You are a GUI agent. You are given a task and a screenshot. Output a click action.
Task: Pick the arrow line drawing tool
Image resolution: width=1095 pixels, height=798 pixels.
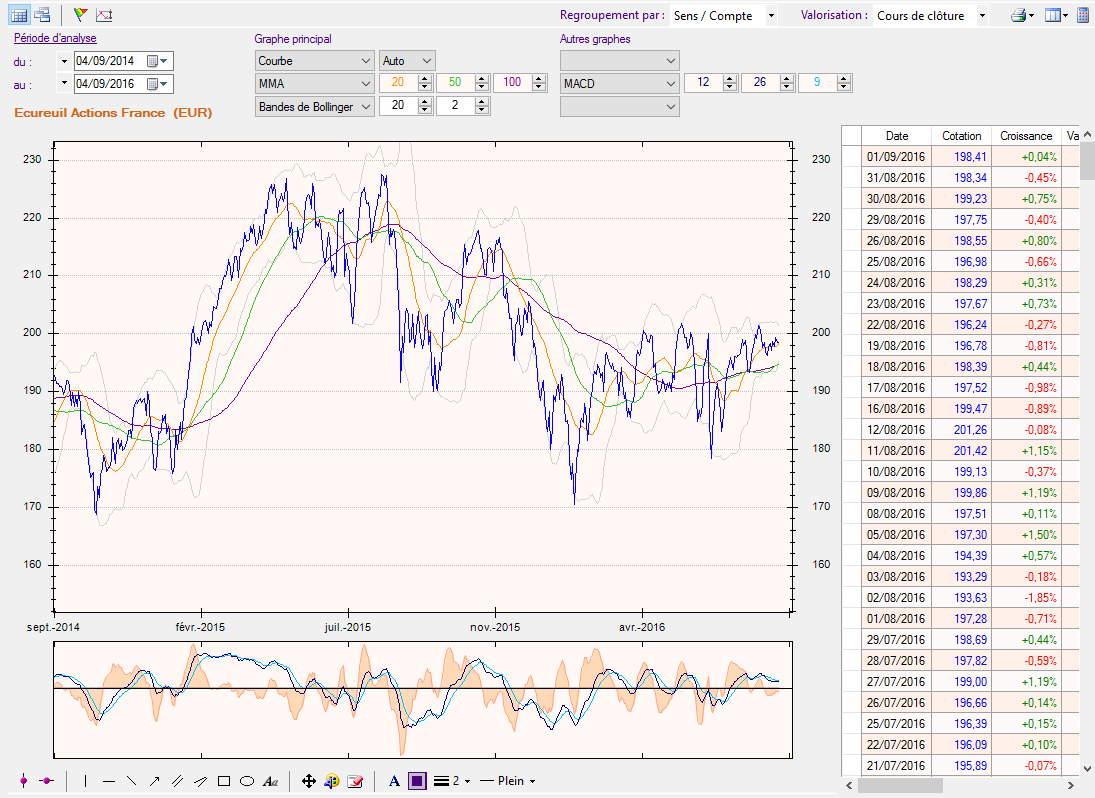155,781
